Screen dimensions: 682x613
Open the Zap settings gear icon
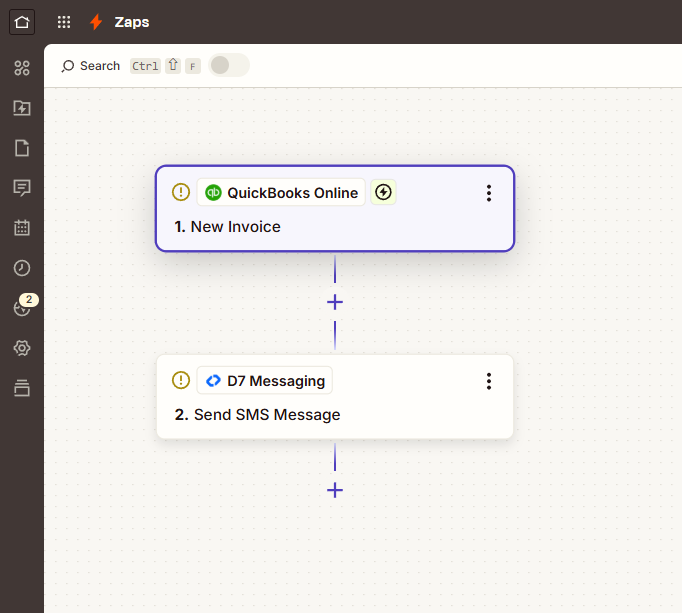[x=22, y=348]
